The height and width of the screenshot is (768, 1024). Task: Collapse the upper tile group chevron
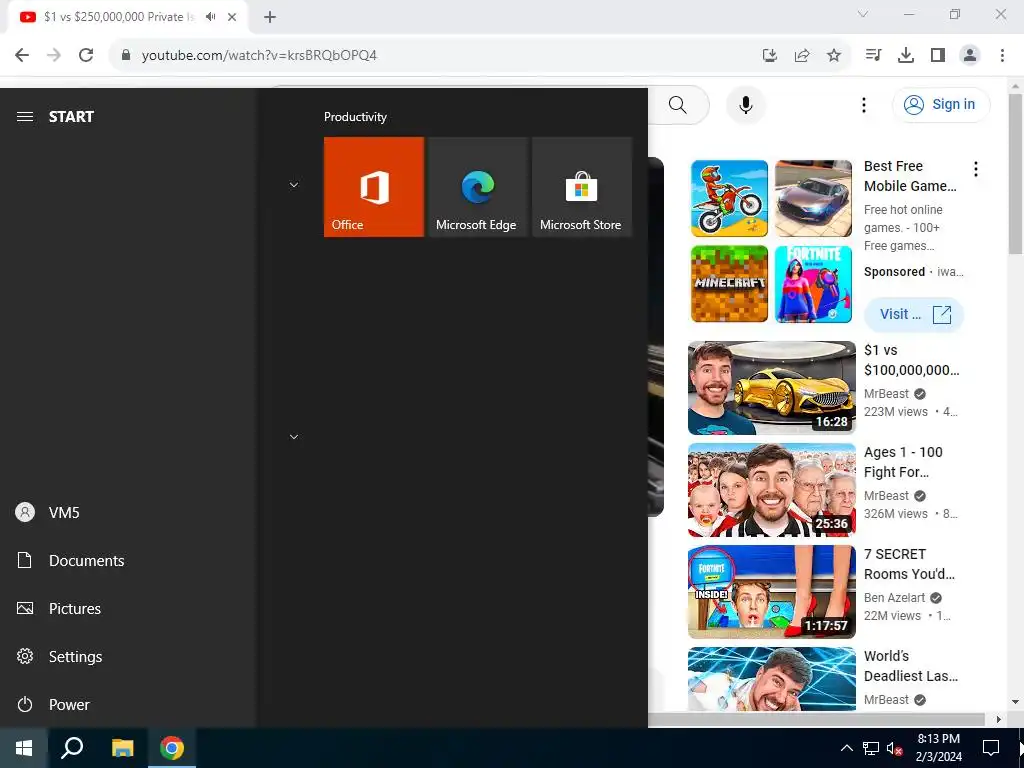tap(294, 185)
